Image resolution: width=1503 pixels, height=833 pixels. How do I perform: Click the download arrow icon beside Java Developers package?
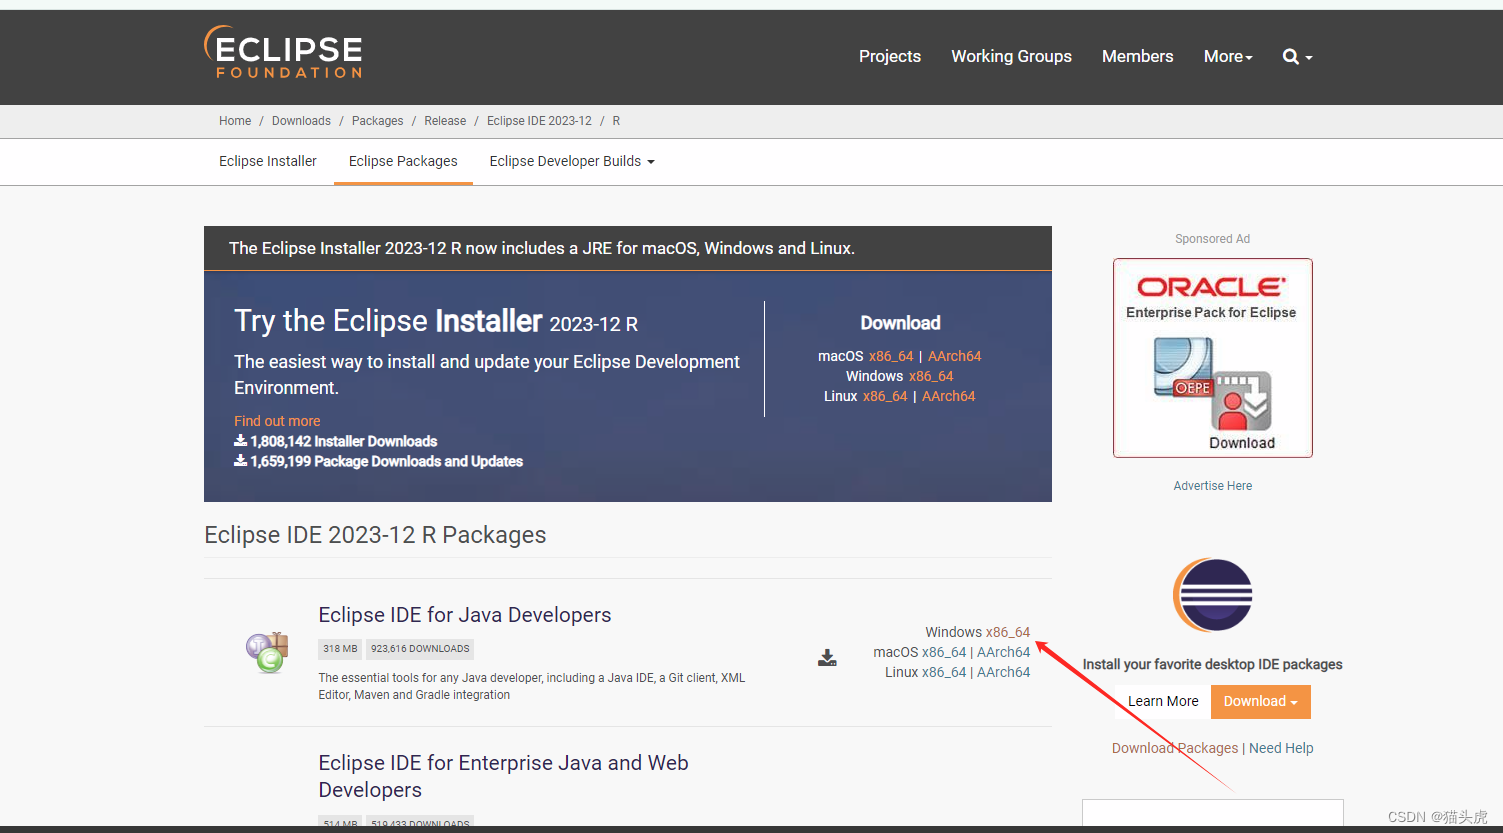coord(827,658)
